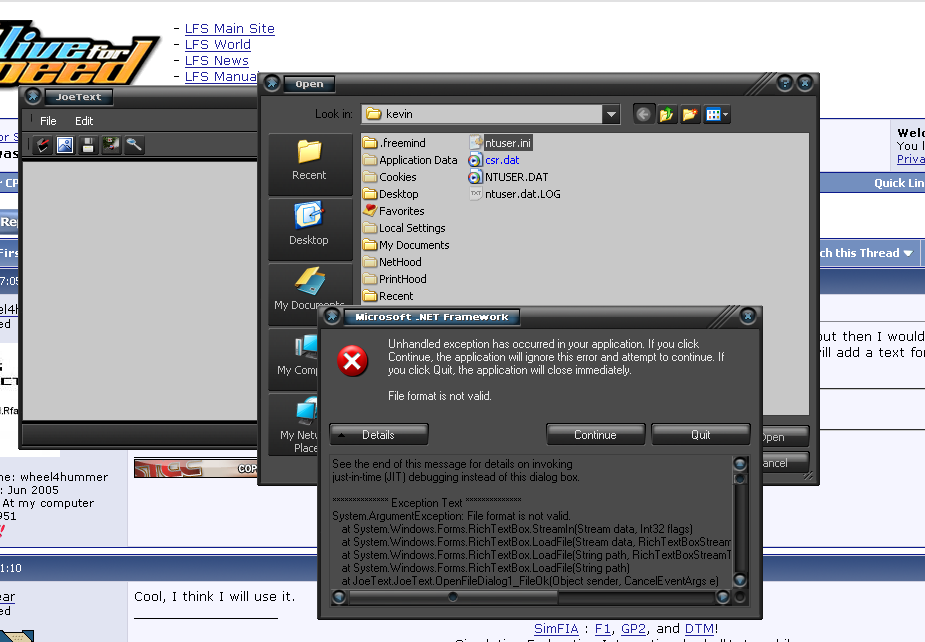Select the Favorites folder
The height and width of the screenshot is (642, 925).
tap(393, 211)
